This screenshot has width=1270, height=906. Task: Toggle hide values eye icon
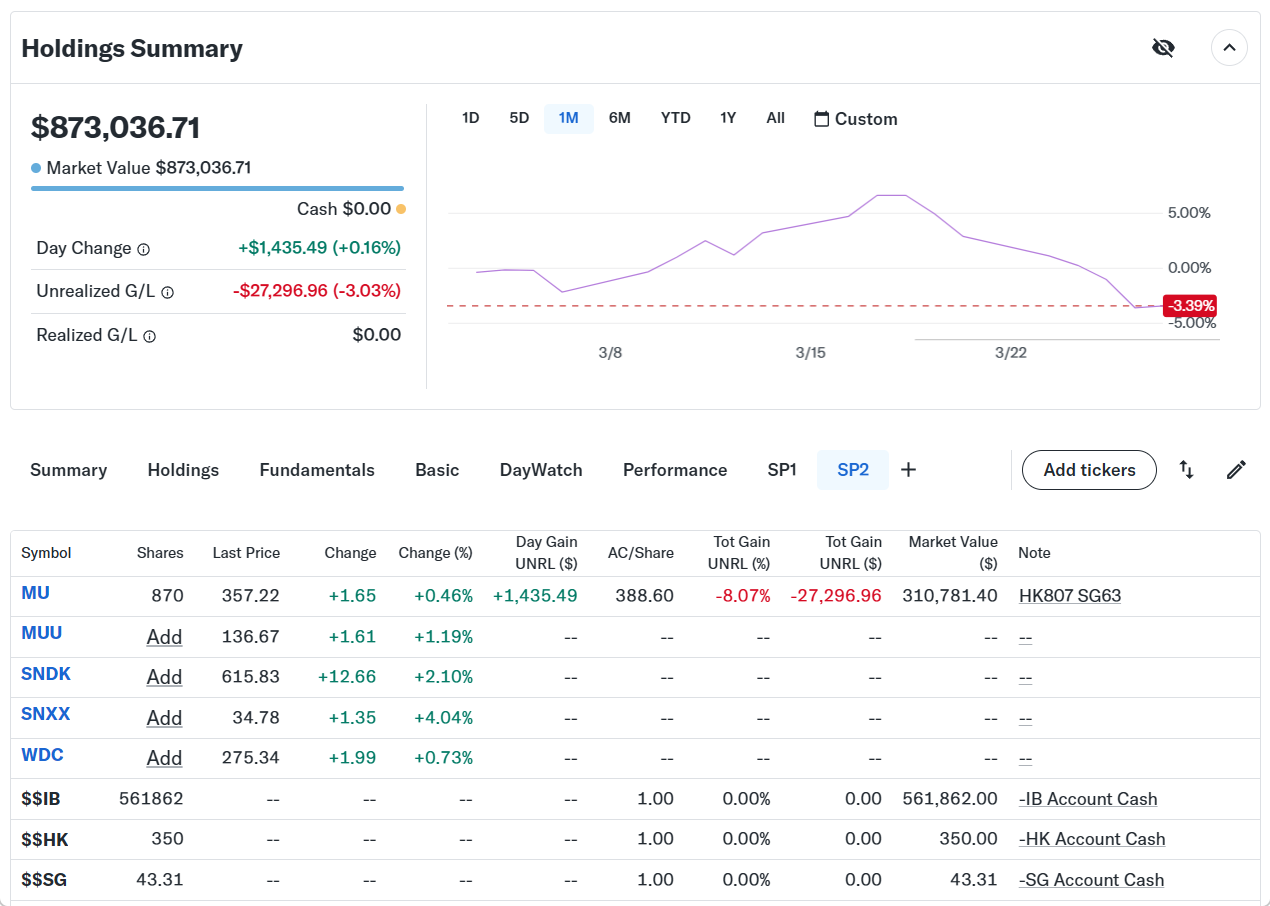(1162, 48)
